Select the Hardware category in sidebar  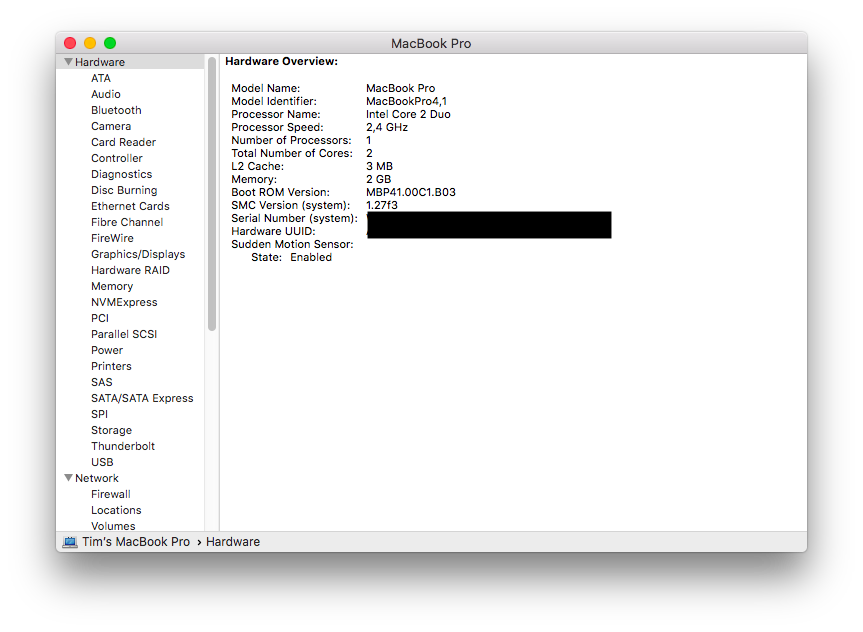(x=130, y=62)
